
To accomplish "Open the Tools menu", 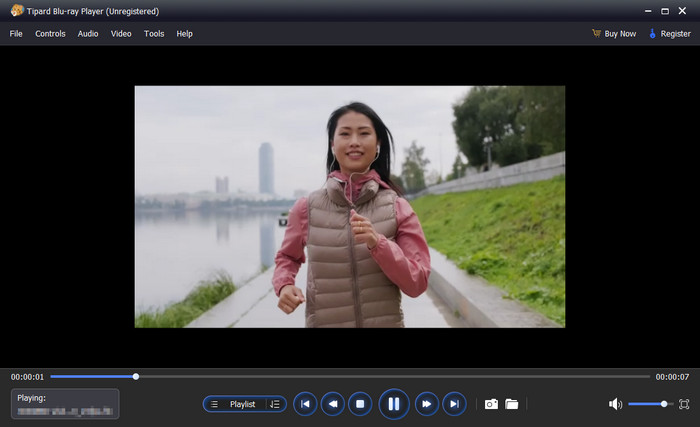I will pos(154,34).
